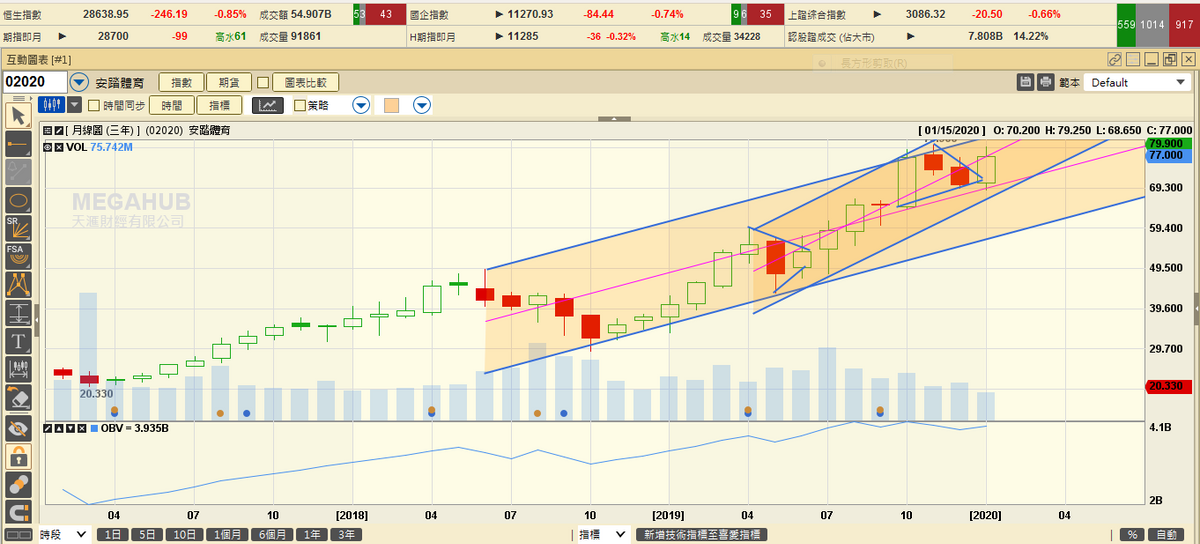Select the arrow pointer tool
This screenshot has width=1200, height=544.
(17, 116)
